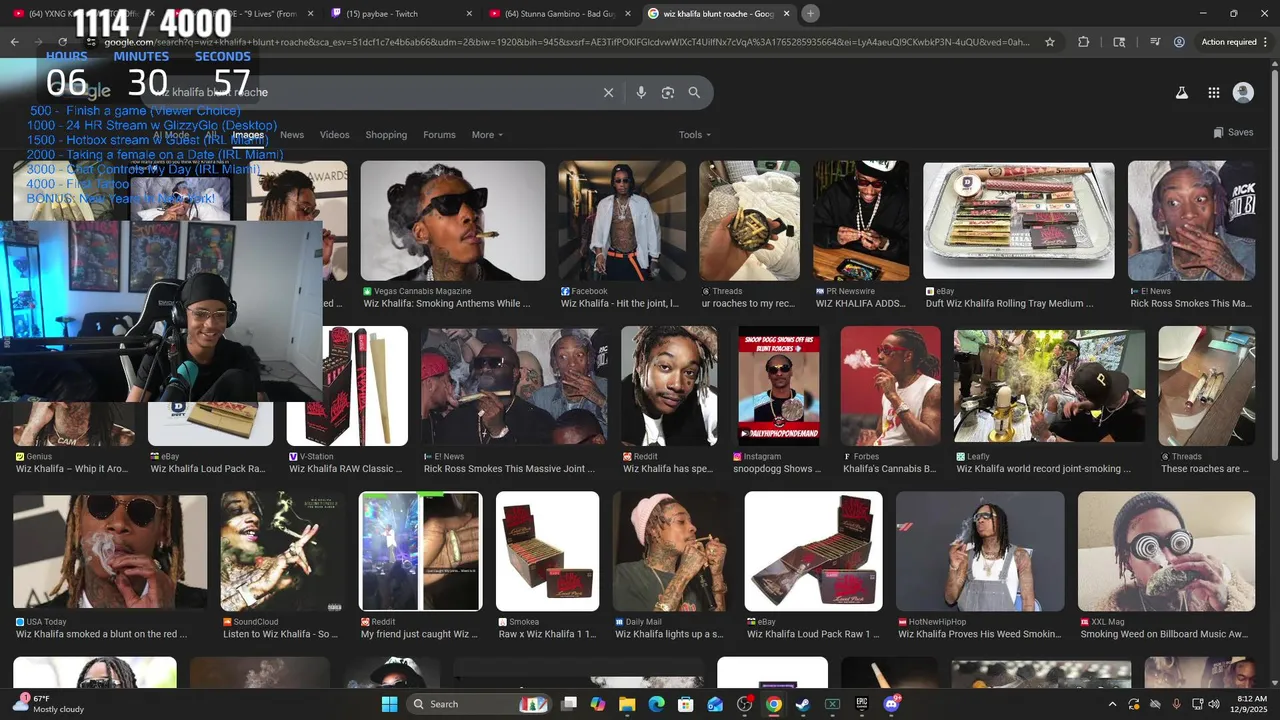Open Task View on the taskbar
This screenshot has width=1280, height=720.
(x=569, y=704)
